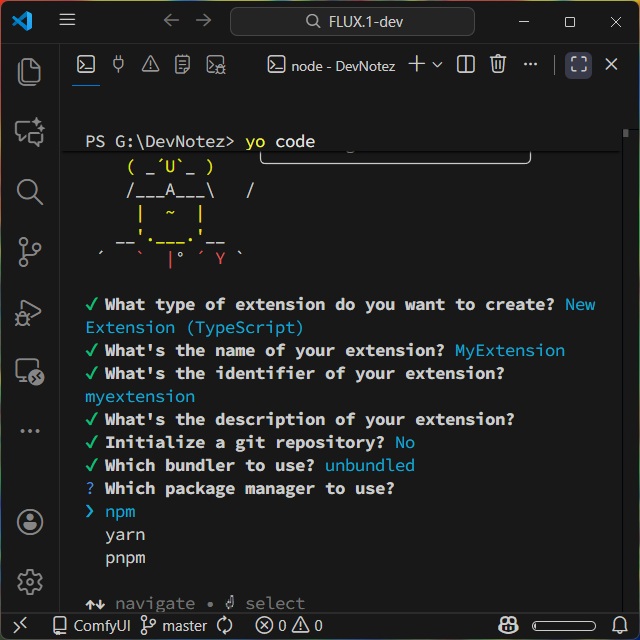Switch to the Debug Console panel tab
The image size is (640, 640).
point(215,65)
